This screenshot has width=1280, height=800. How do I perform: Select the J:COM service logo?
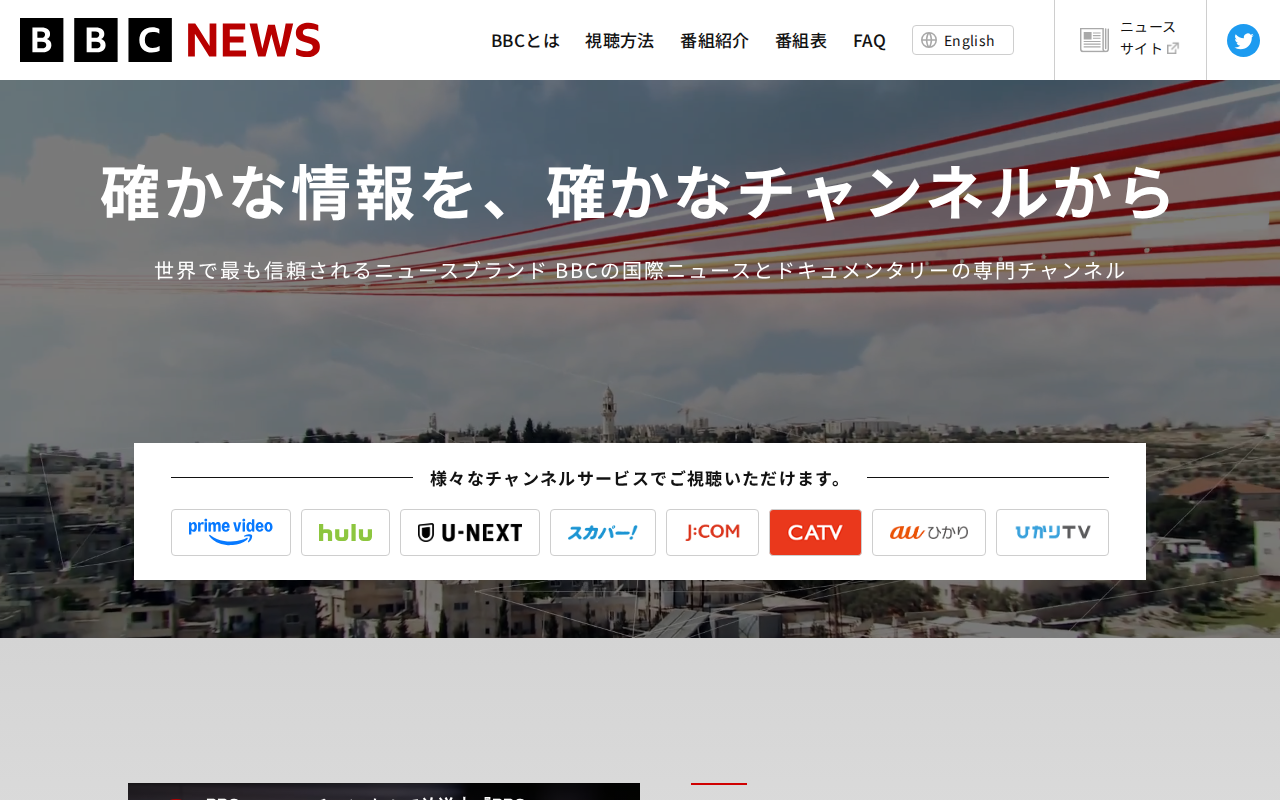(712, 532)
